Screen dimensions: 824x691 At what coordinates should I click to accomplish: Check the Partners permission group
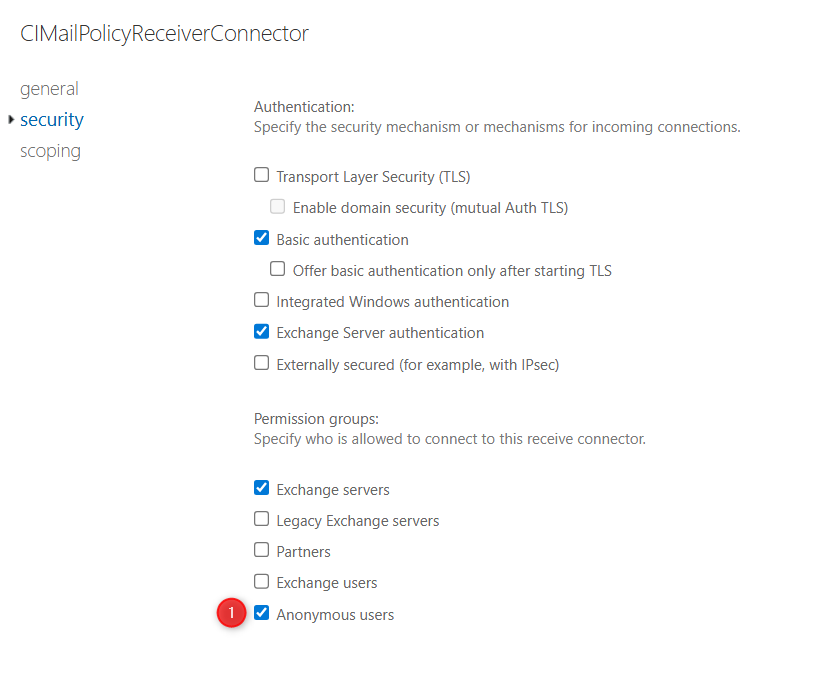[x=262, y=550]
